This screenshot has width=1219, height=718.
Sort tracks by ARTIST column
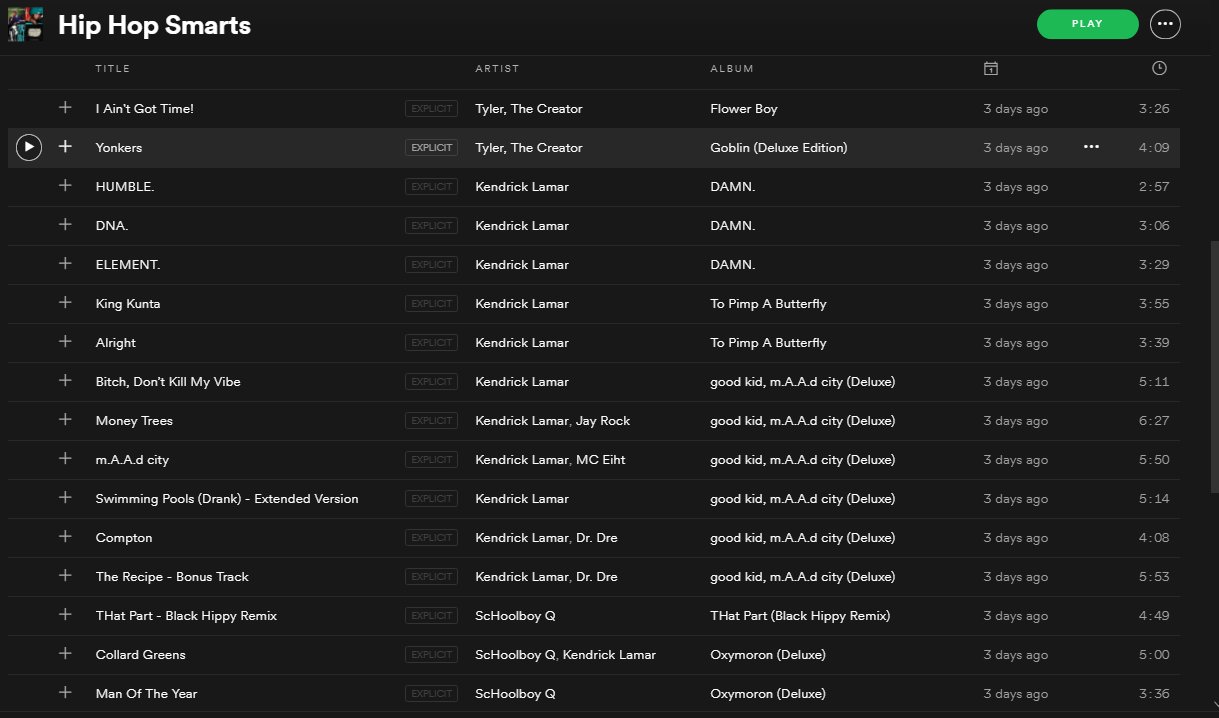[497, 69]
